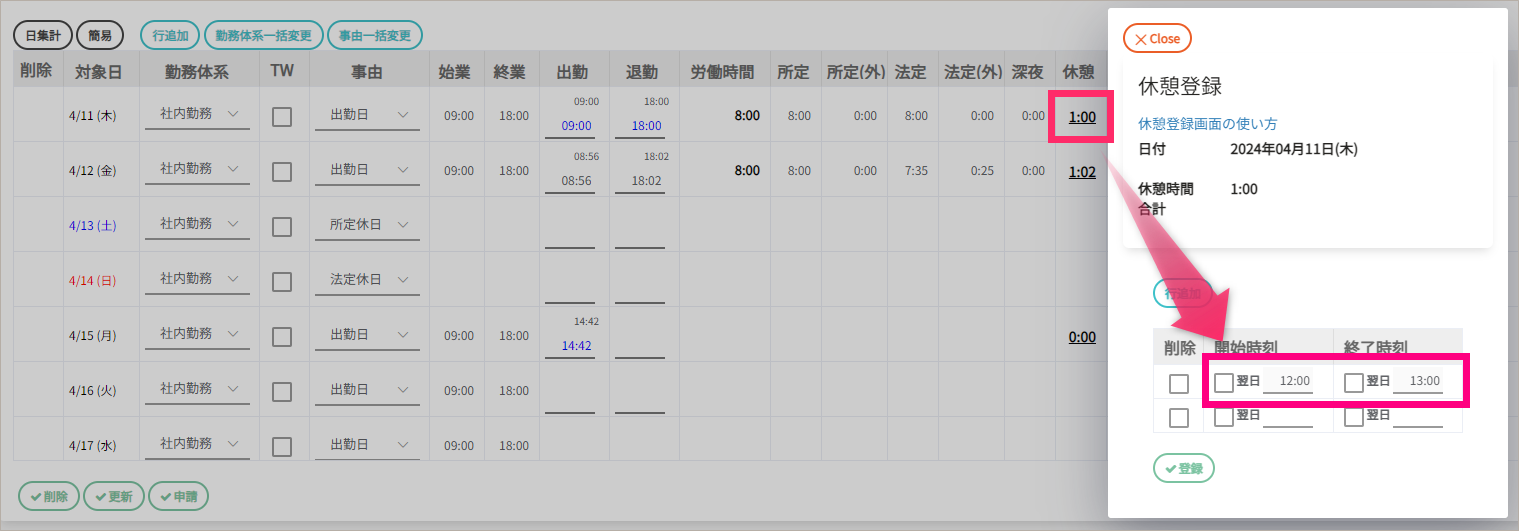The height and width of the screenshot is (531, 1519).
Task: Close the 休憩登録 panel
Action: pos(1157,39)
